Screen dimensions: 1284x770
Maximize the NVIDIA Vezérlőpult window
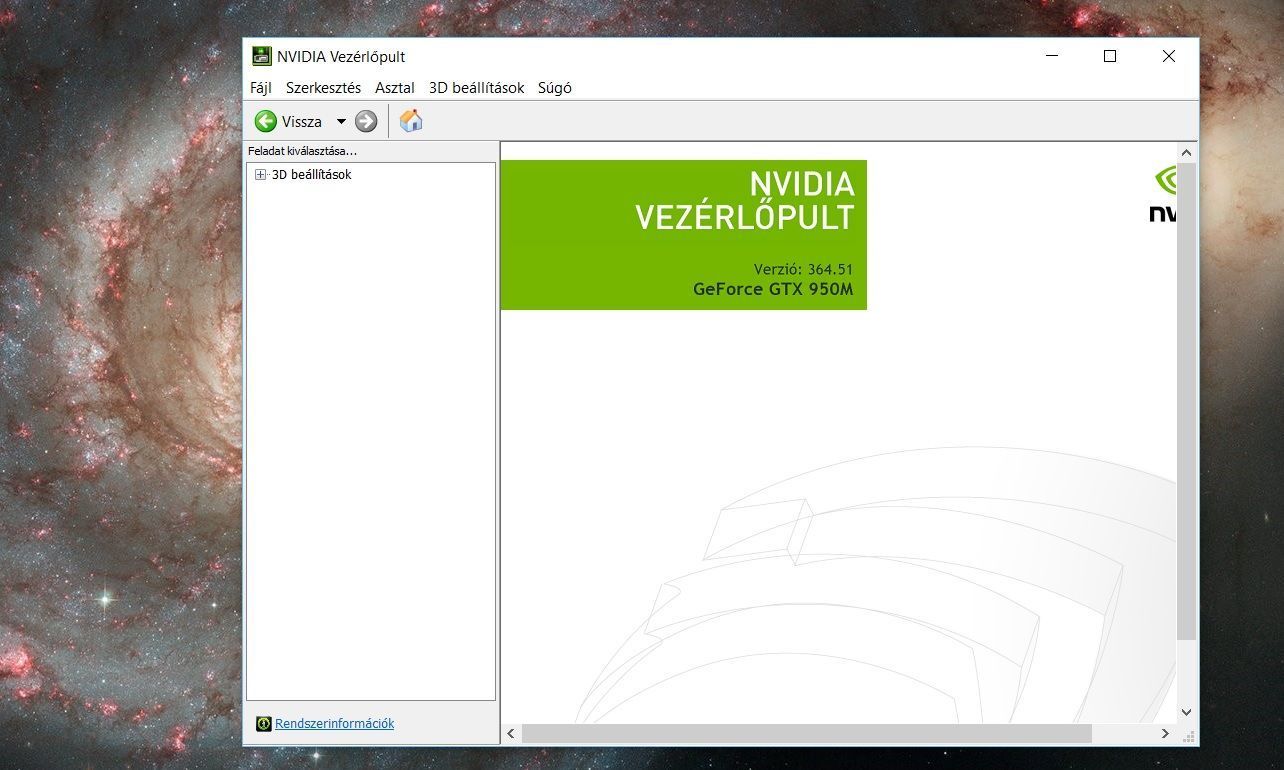point(1110,56)
